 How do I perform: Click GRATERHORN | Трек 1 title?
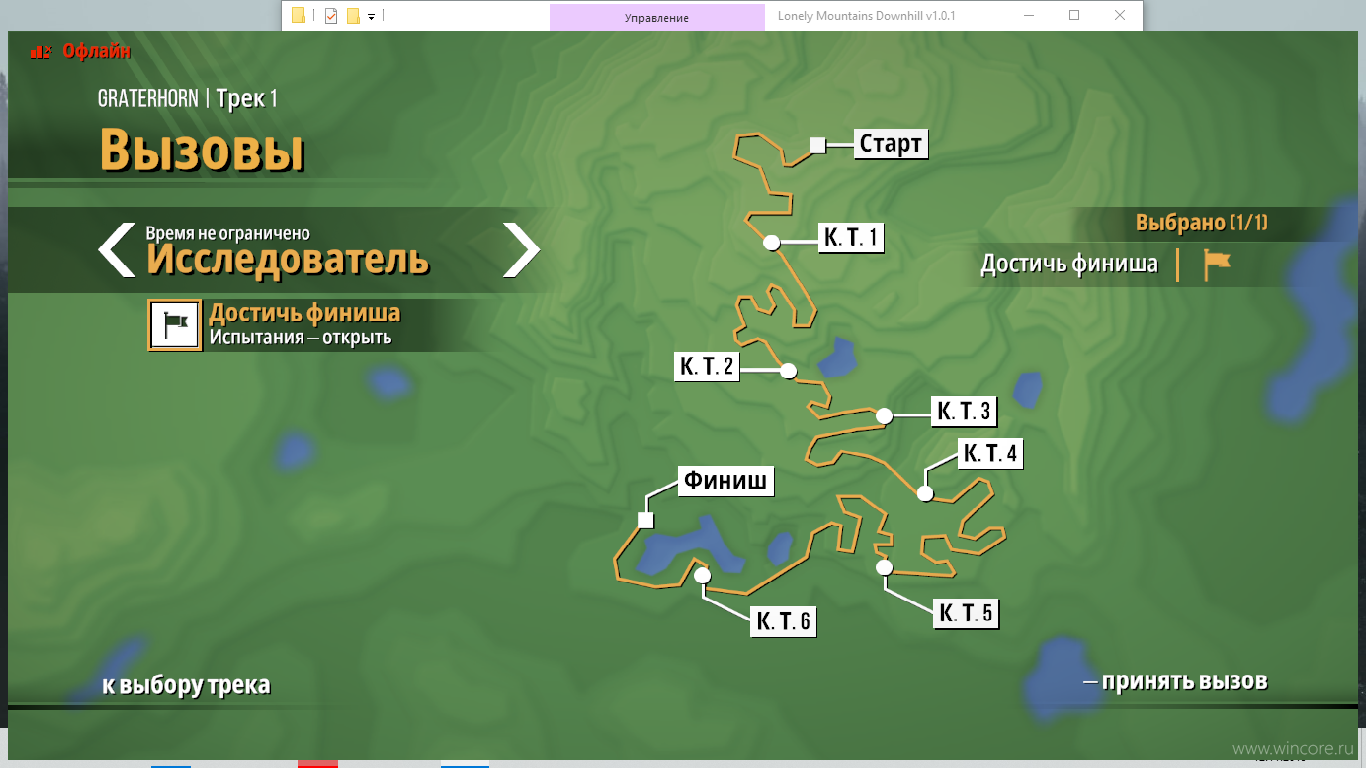point(188,98)
